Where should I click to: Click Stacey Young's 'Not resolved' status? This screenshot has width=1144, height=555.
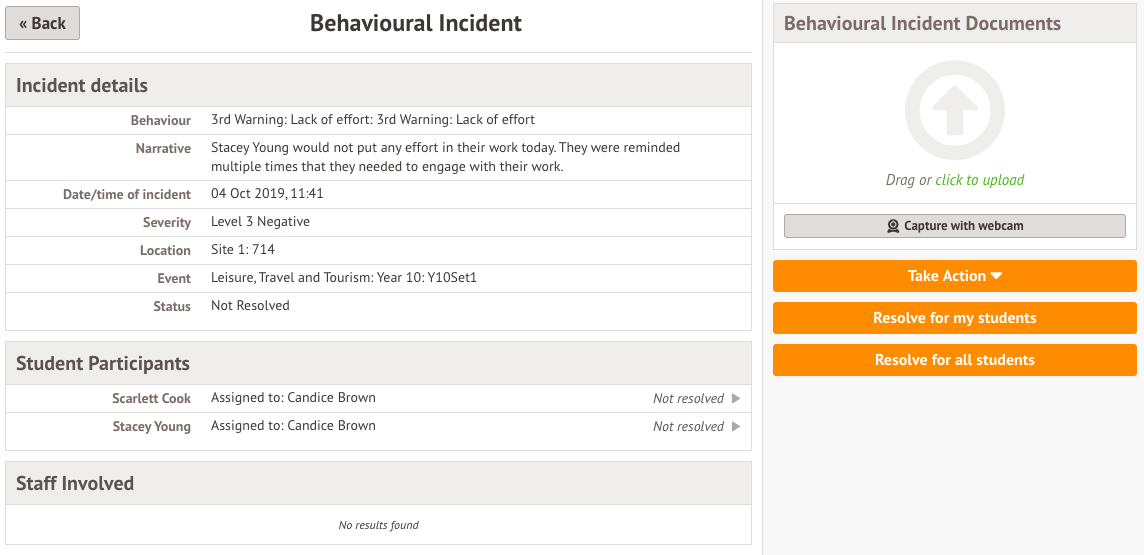688,426
